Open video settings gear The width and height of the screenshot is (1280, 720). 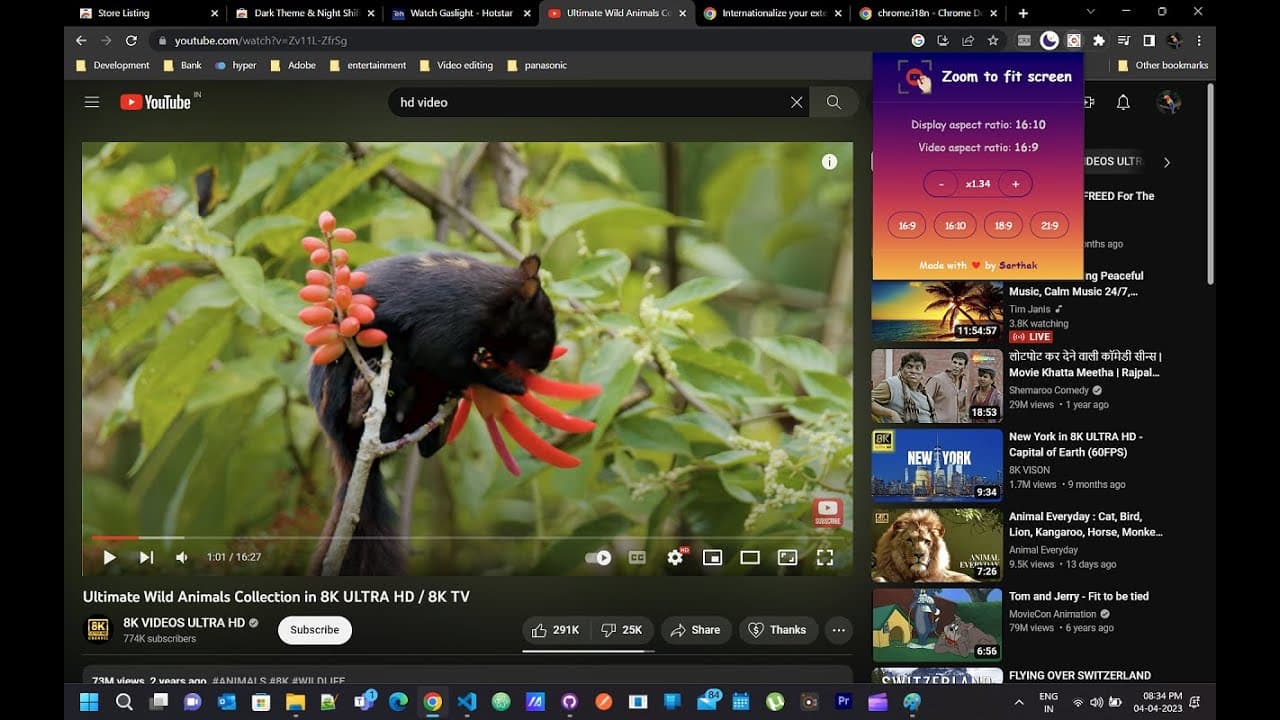tap(675, 557)
